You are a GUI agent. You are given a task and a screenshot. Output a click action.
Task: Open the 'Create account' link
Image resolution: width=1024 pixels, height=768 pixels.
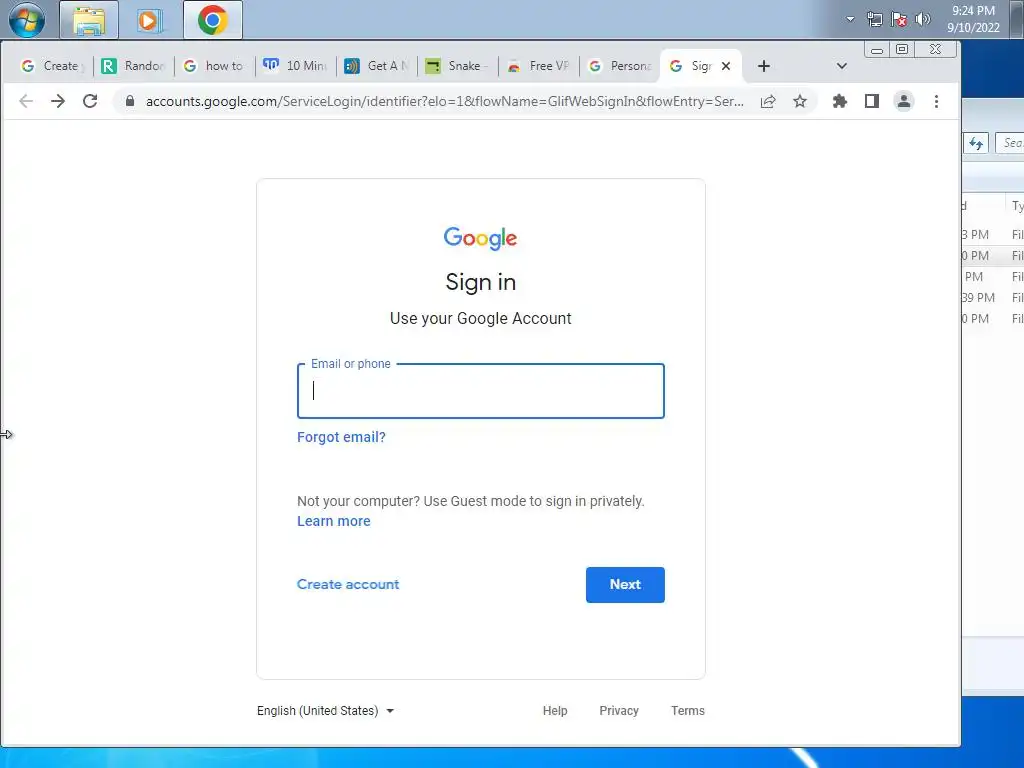348,584
